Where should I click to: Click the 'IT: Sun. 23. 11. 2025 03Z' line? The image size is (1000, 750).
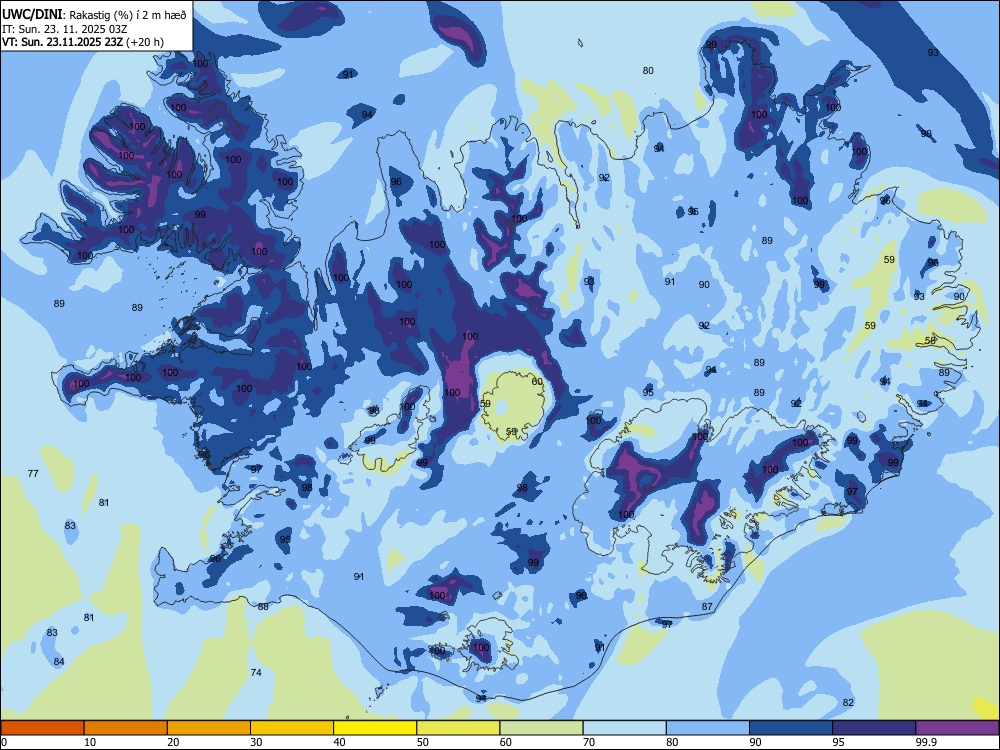(x=64, y=29)
